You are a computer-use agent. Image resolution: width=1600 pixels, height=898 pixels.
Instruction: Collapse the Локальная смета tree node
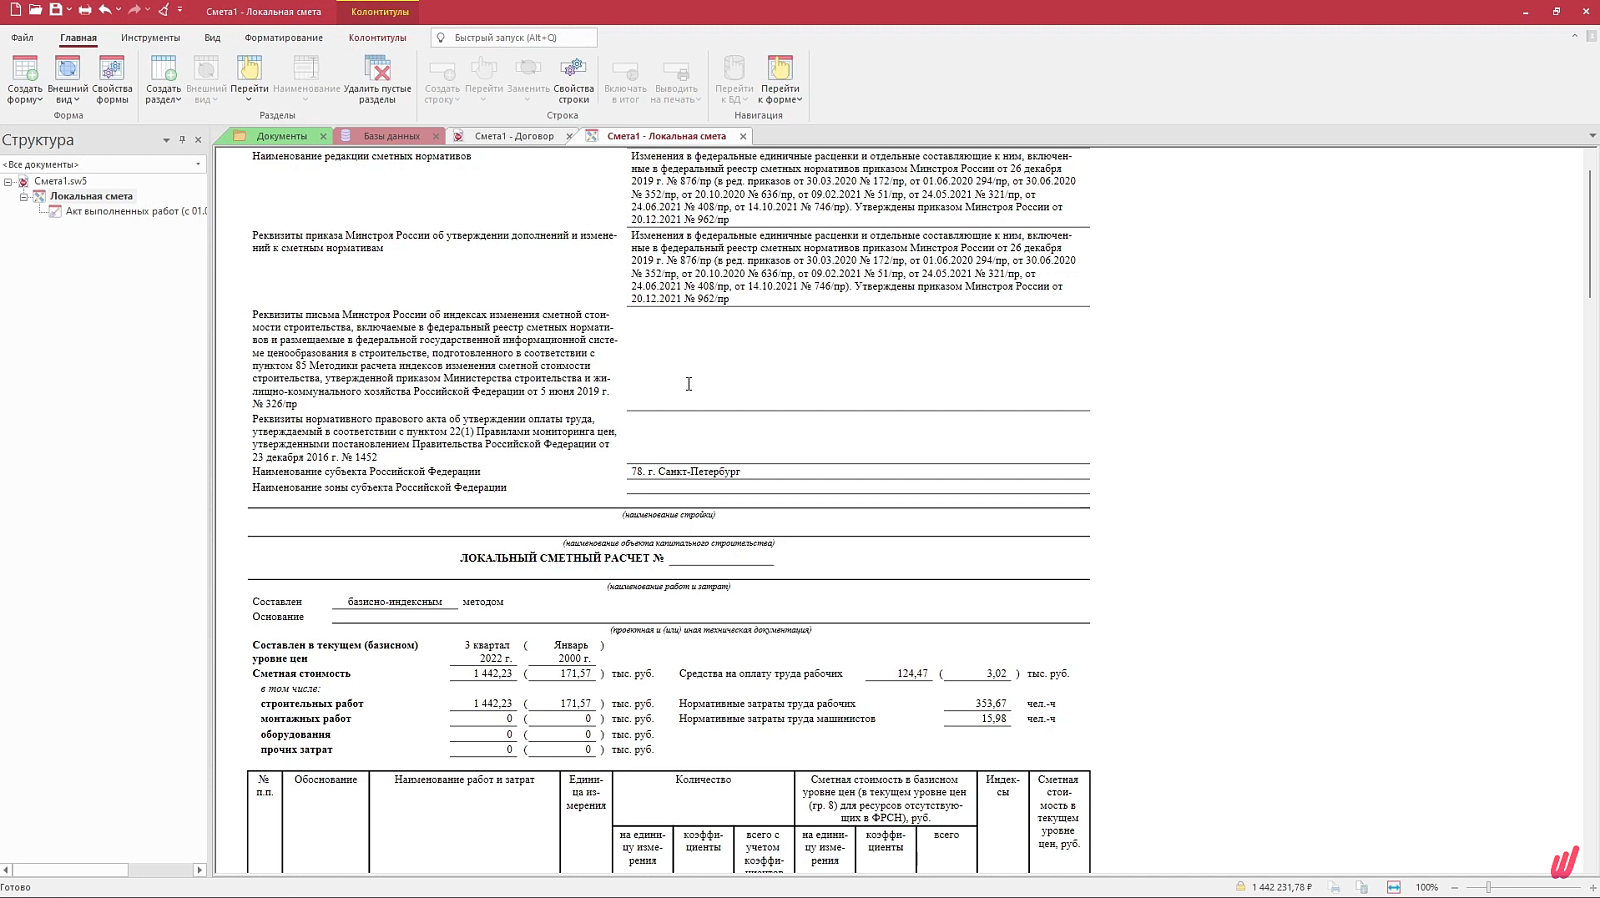point(24,197)
